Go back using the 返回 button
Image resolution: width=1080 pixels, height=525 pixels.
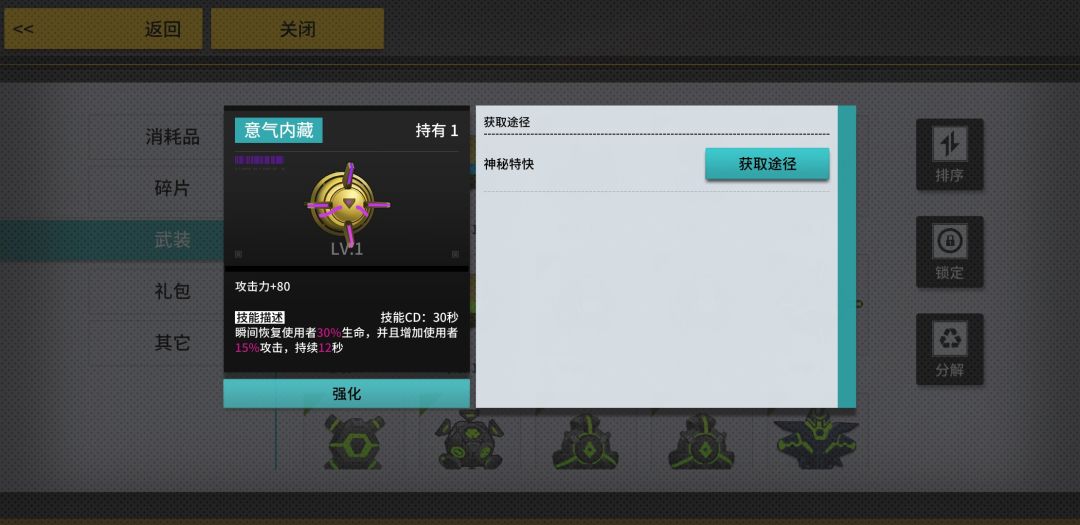click(x=103, y=29)
